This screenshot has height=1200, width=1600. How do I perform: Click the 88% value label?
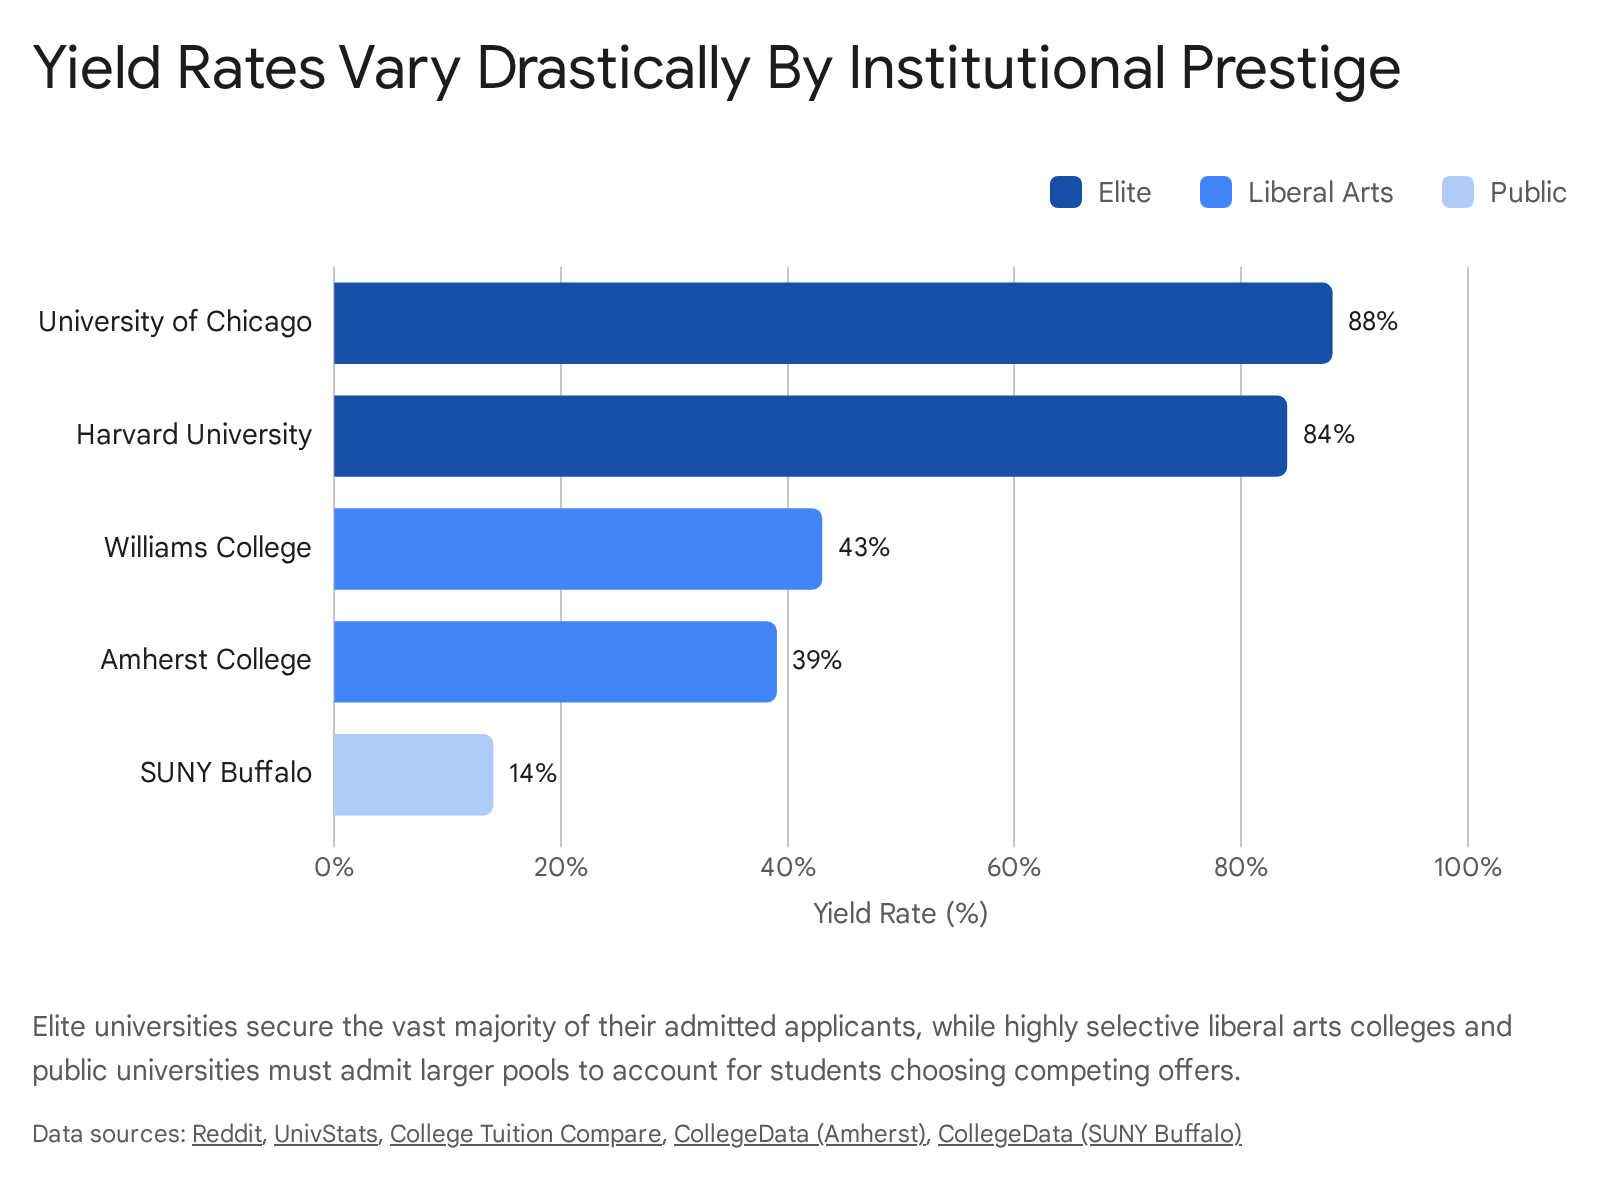point(1373,322)
